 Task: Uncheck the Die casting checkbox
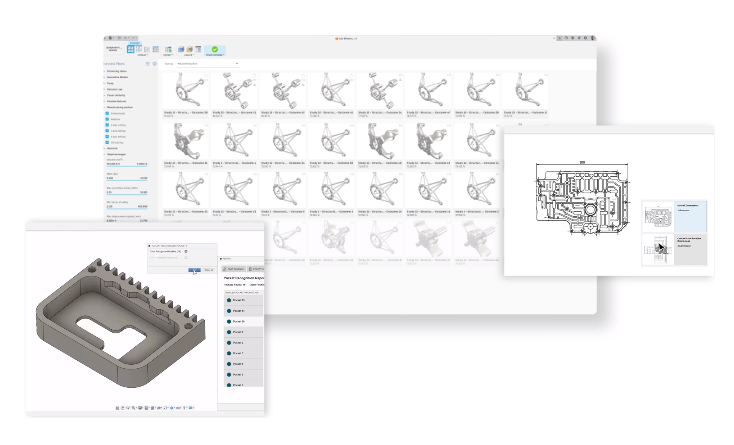tap(107, 142)
